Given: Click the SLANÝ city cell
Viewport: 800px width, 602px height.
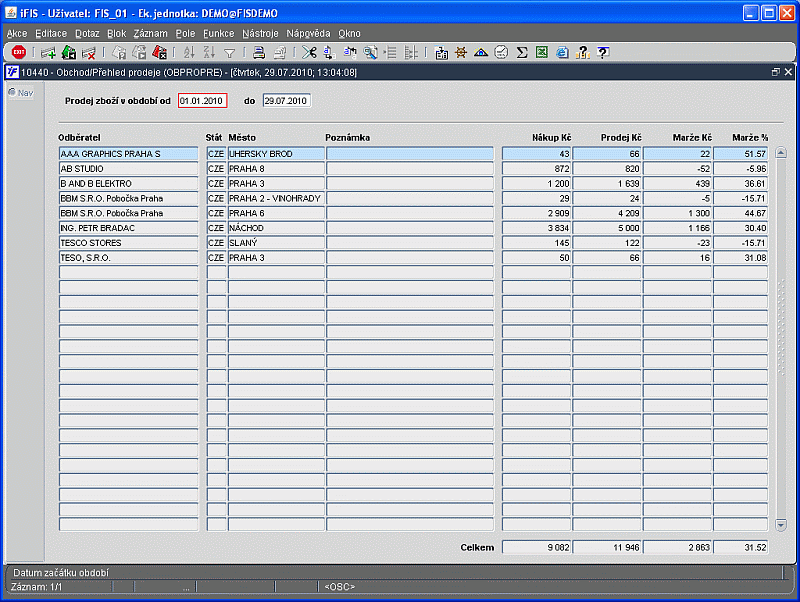Looking at the screenshot, I should click(x=276, y=243).
